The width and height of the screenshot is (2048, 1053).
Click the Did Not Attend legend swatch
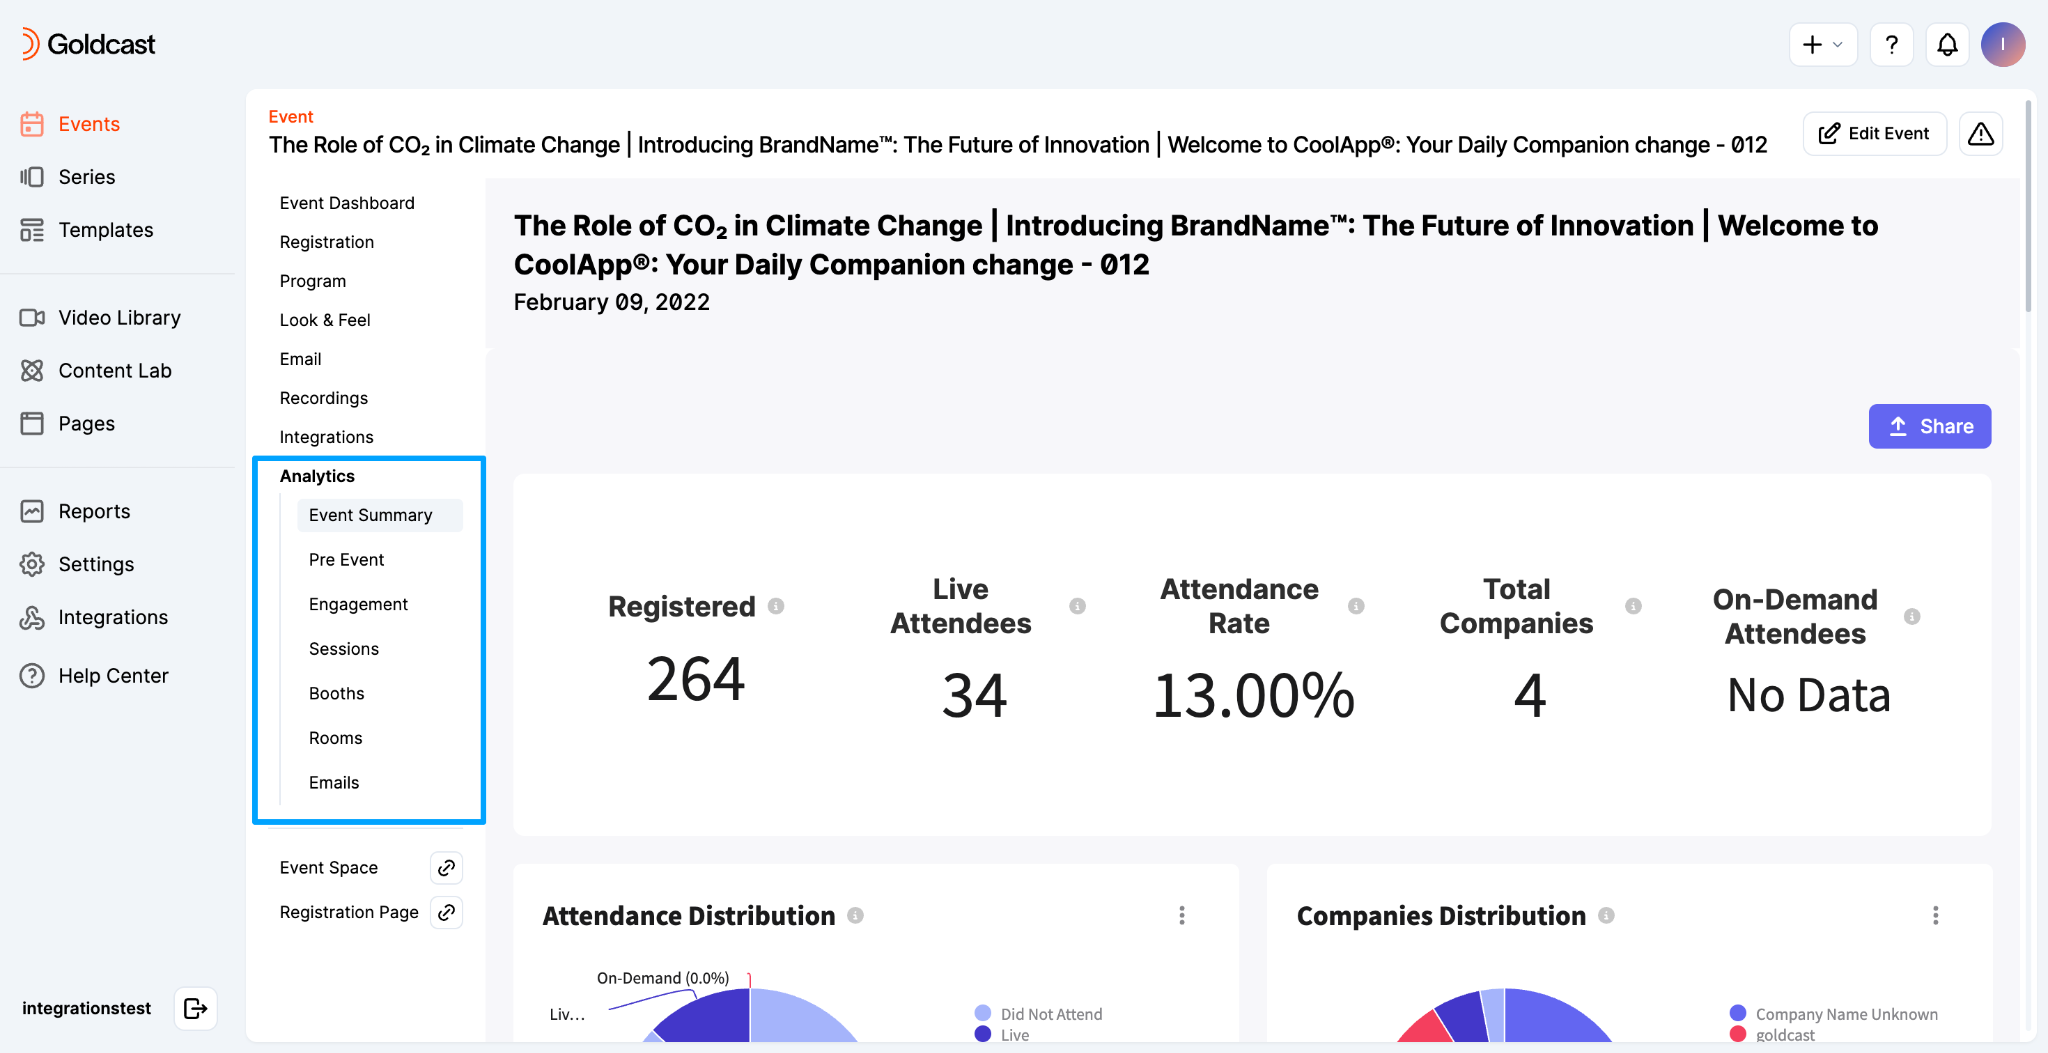(983, 1013)
